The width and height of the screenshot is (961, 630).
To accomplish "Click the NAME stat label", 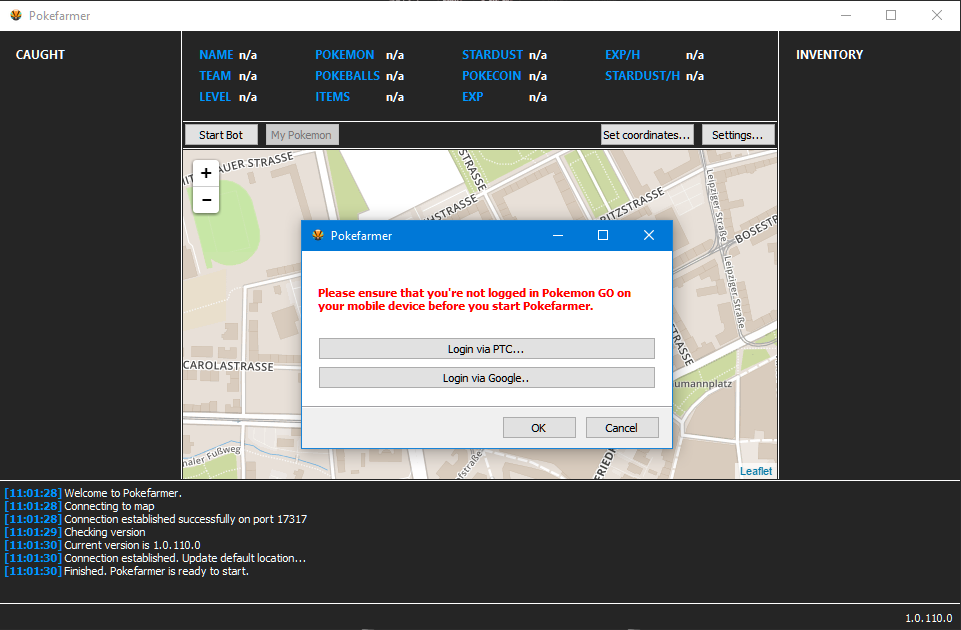I will (216, 55).
